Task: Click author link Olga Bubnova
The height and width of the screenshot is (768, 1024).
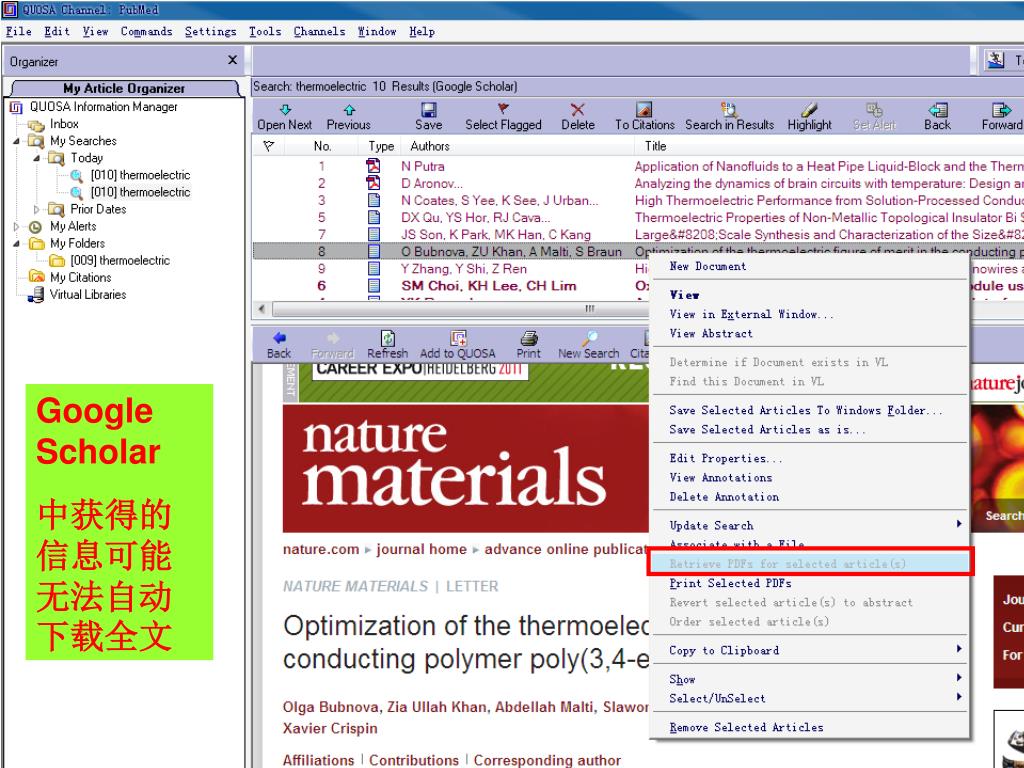Action: click(x=330, y=707)
